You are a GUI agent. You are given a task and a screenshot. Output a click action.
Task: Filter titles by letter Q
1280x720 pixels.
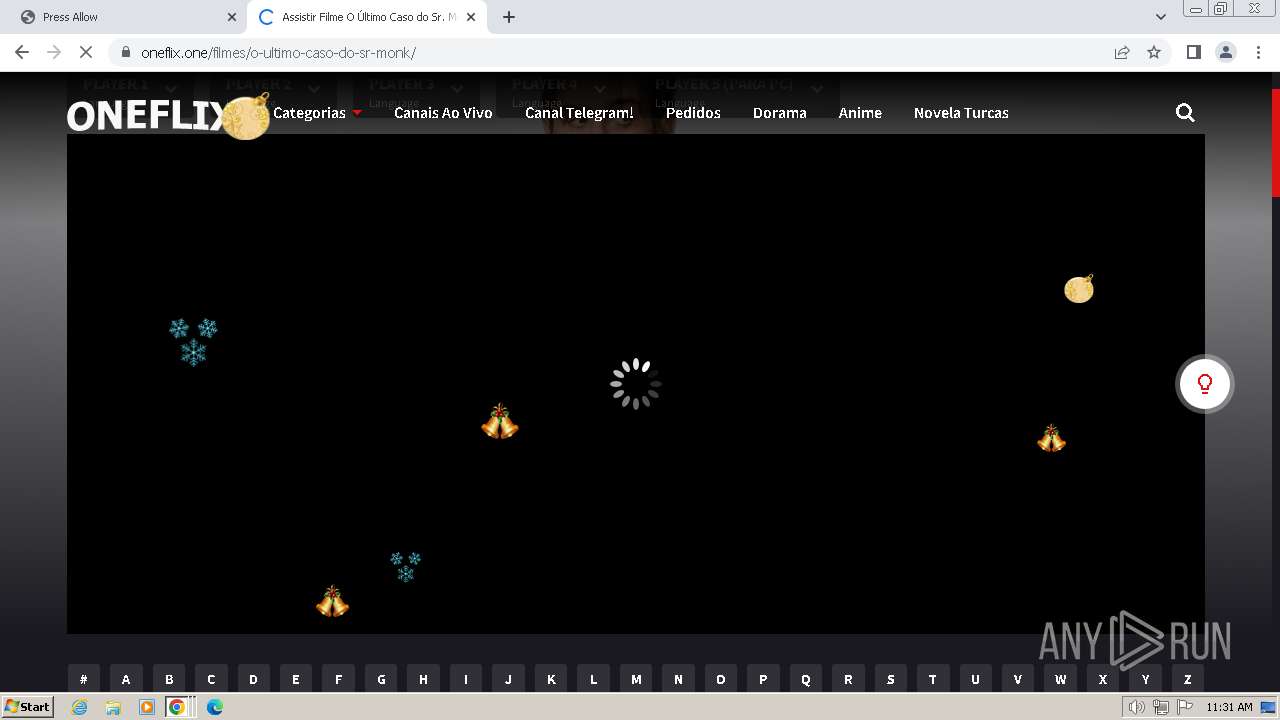tap(806, 679)
